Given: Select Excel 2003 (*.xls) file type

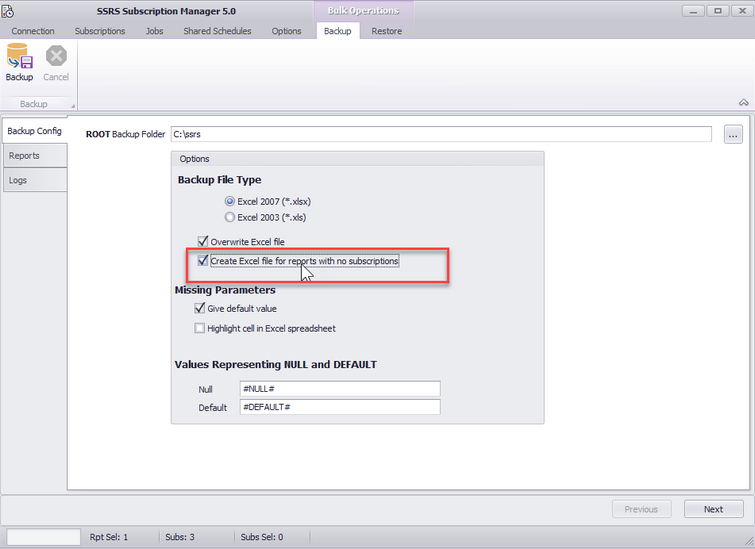Looking at the screenshot, I should 230,217.
